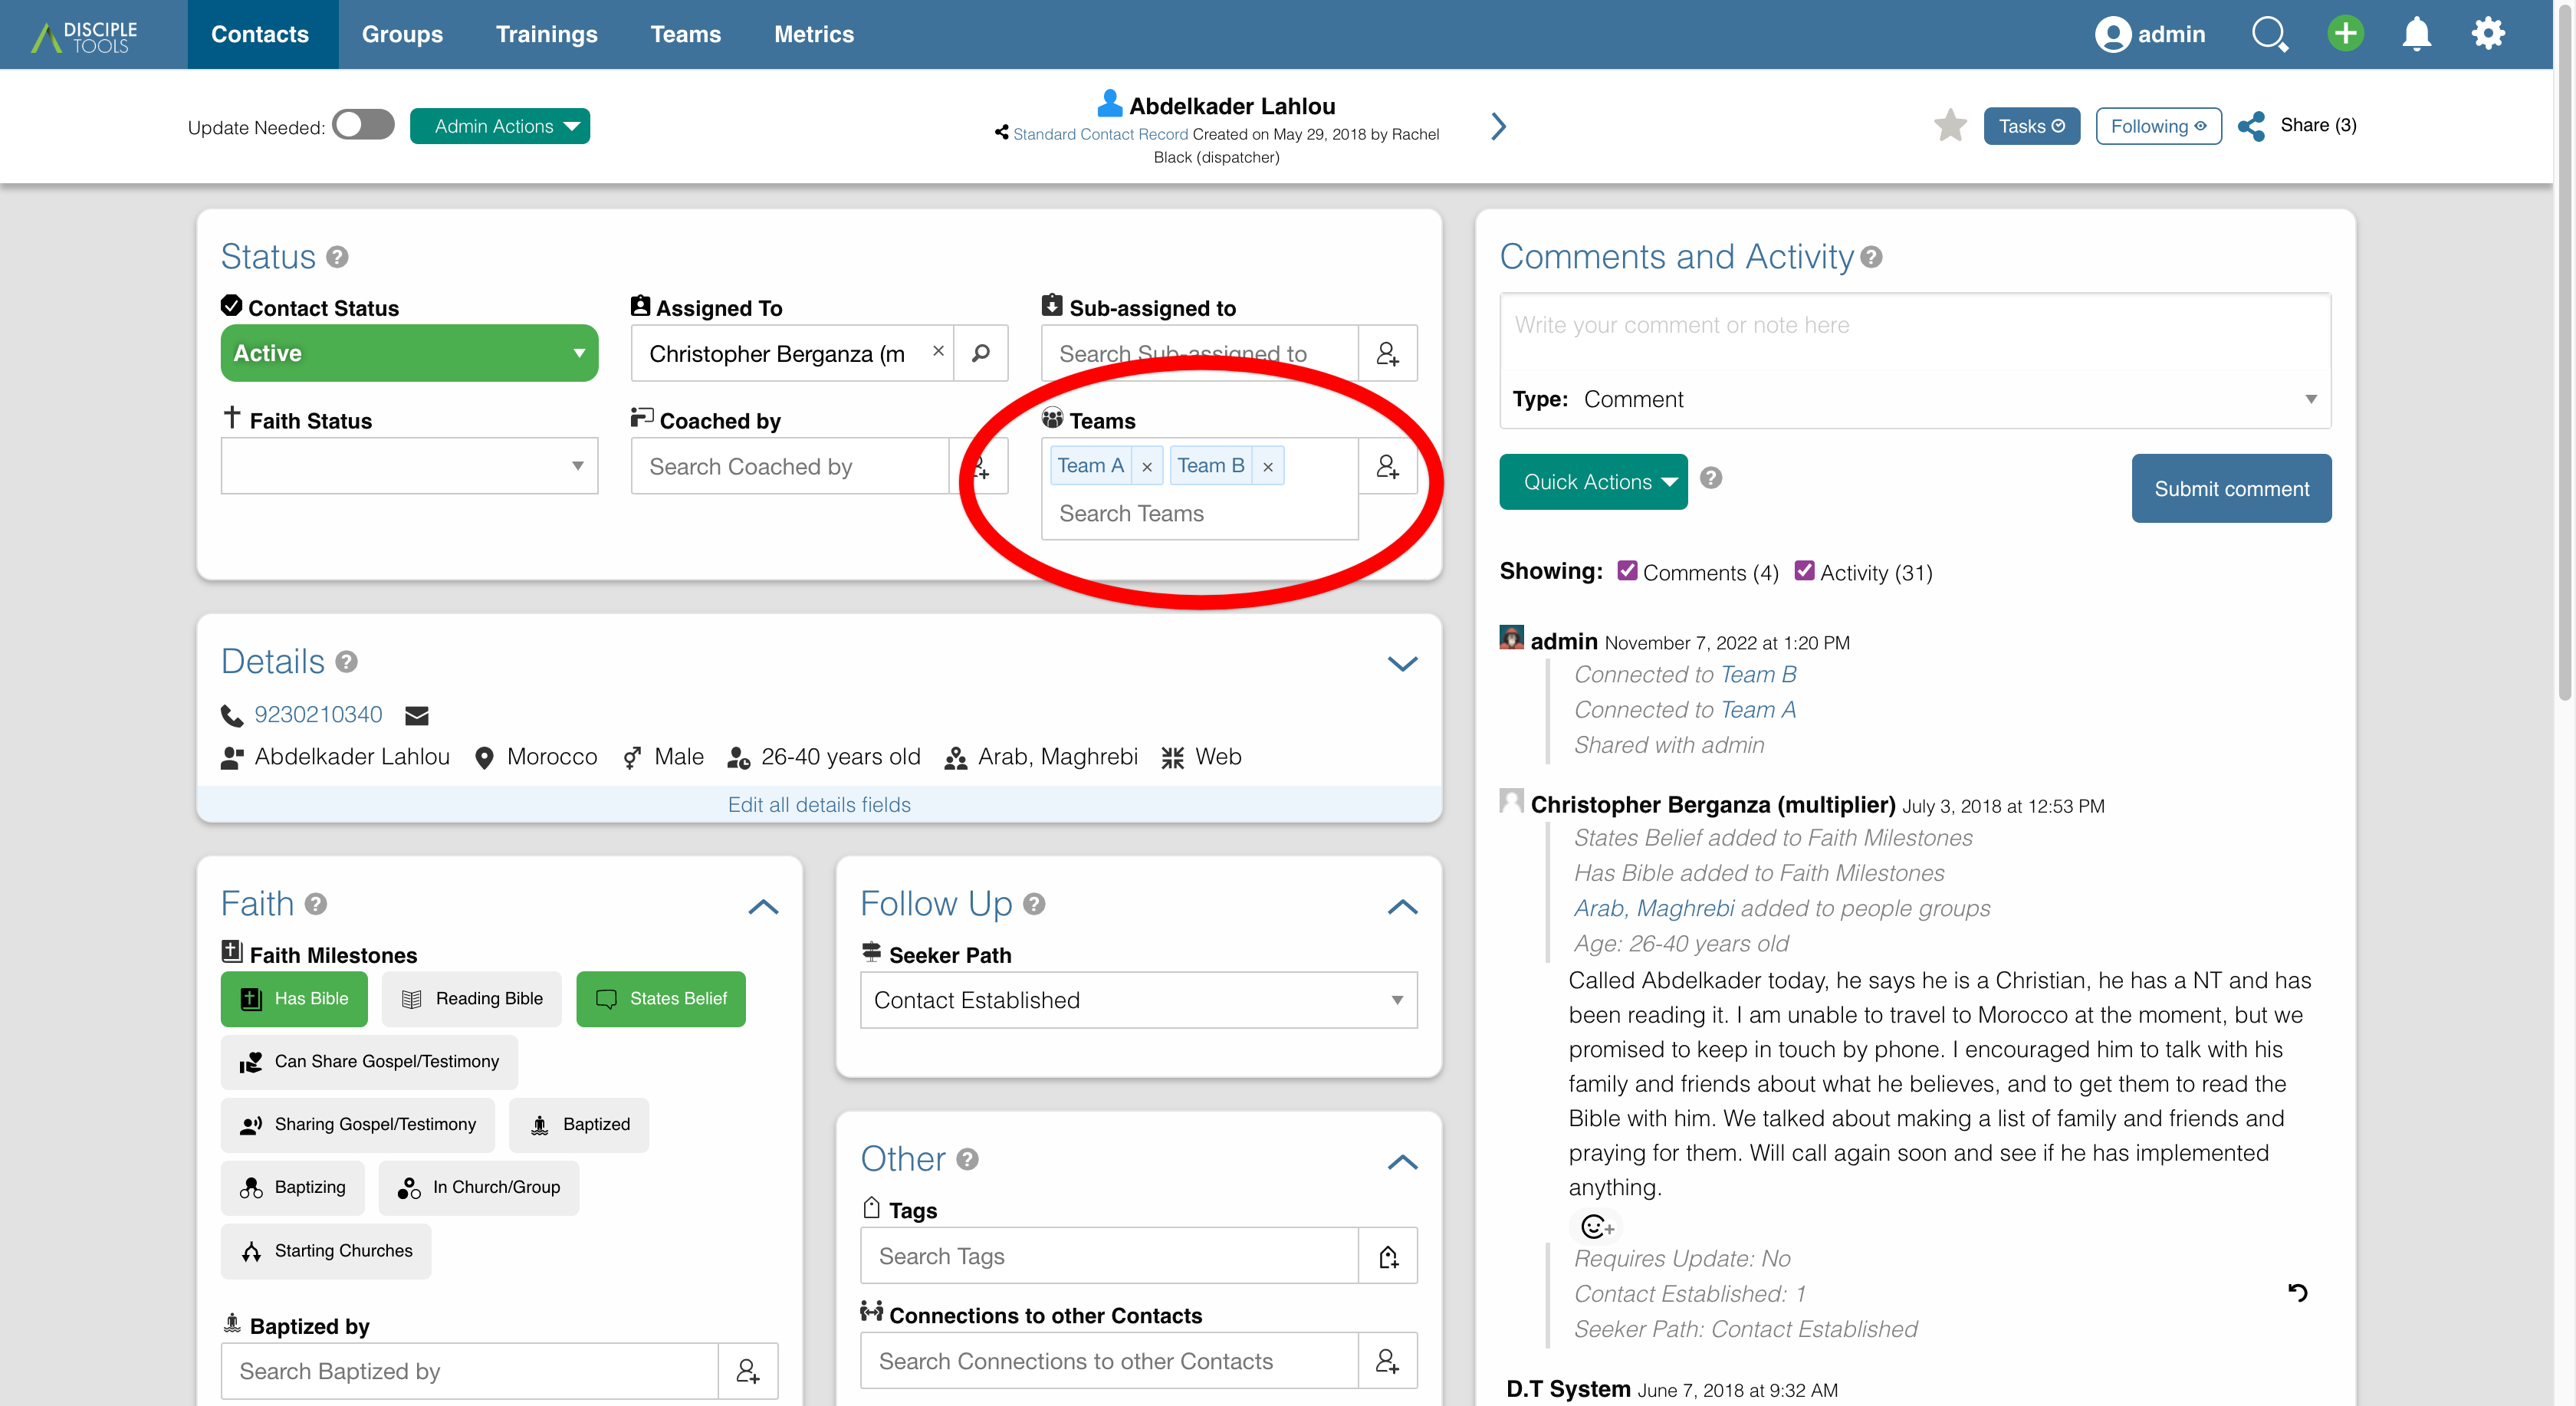This screenshot has height=1406, width=2576.
Task: Open Metrics tab
Action: pyautogui.click(x=813, y=34)
